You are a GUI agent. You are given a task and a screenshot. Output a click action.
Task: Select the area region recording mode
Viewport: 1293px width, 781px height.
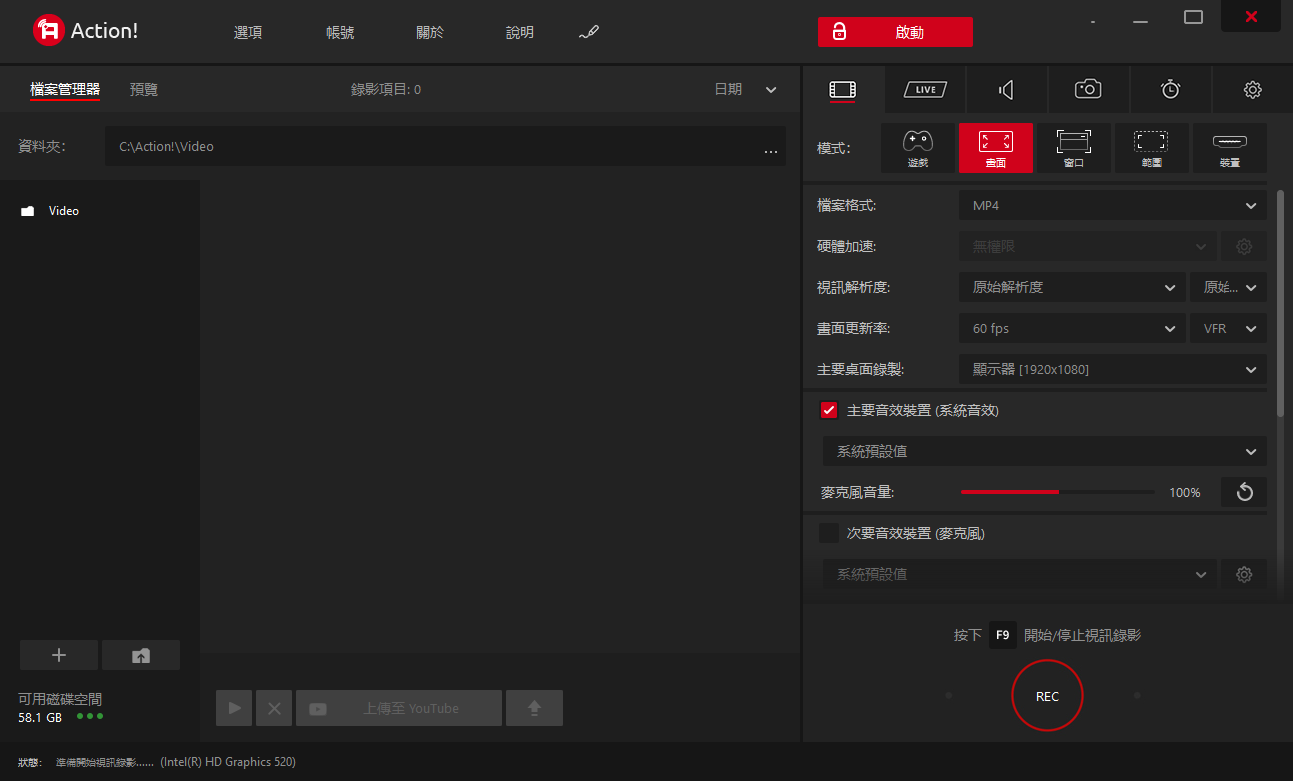pos(1152,148)
